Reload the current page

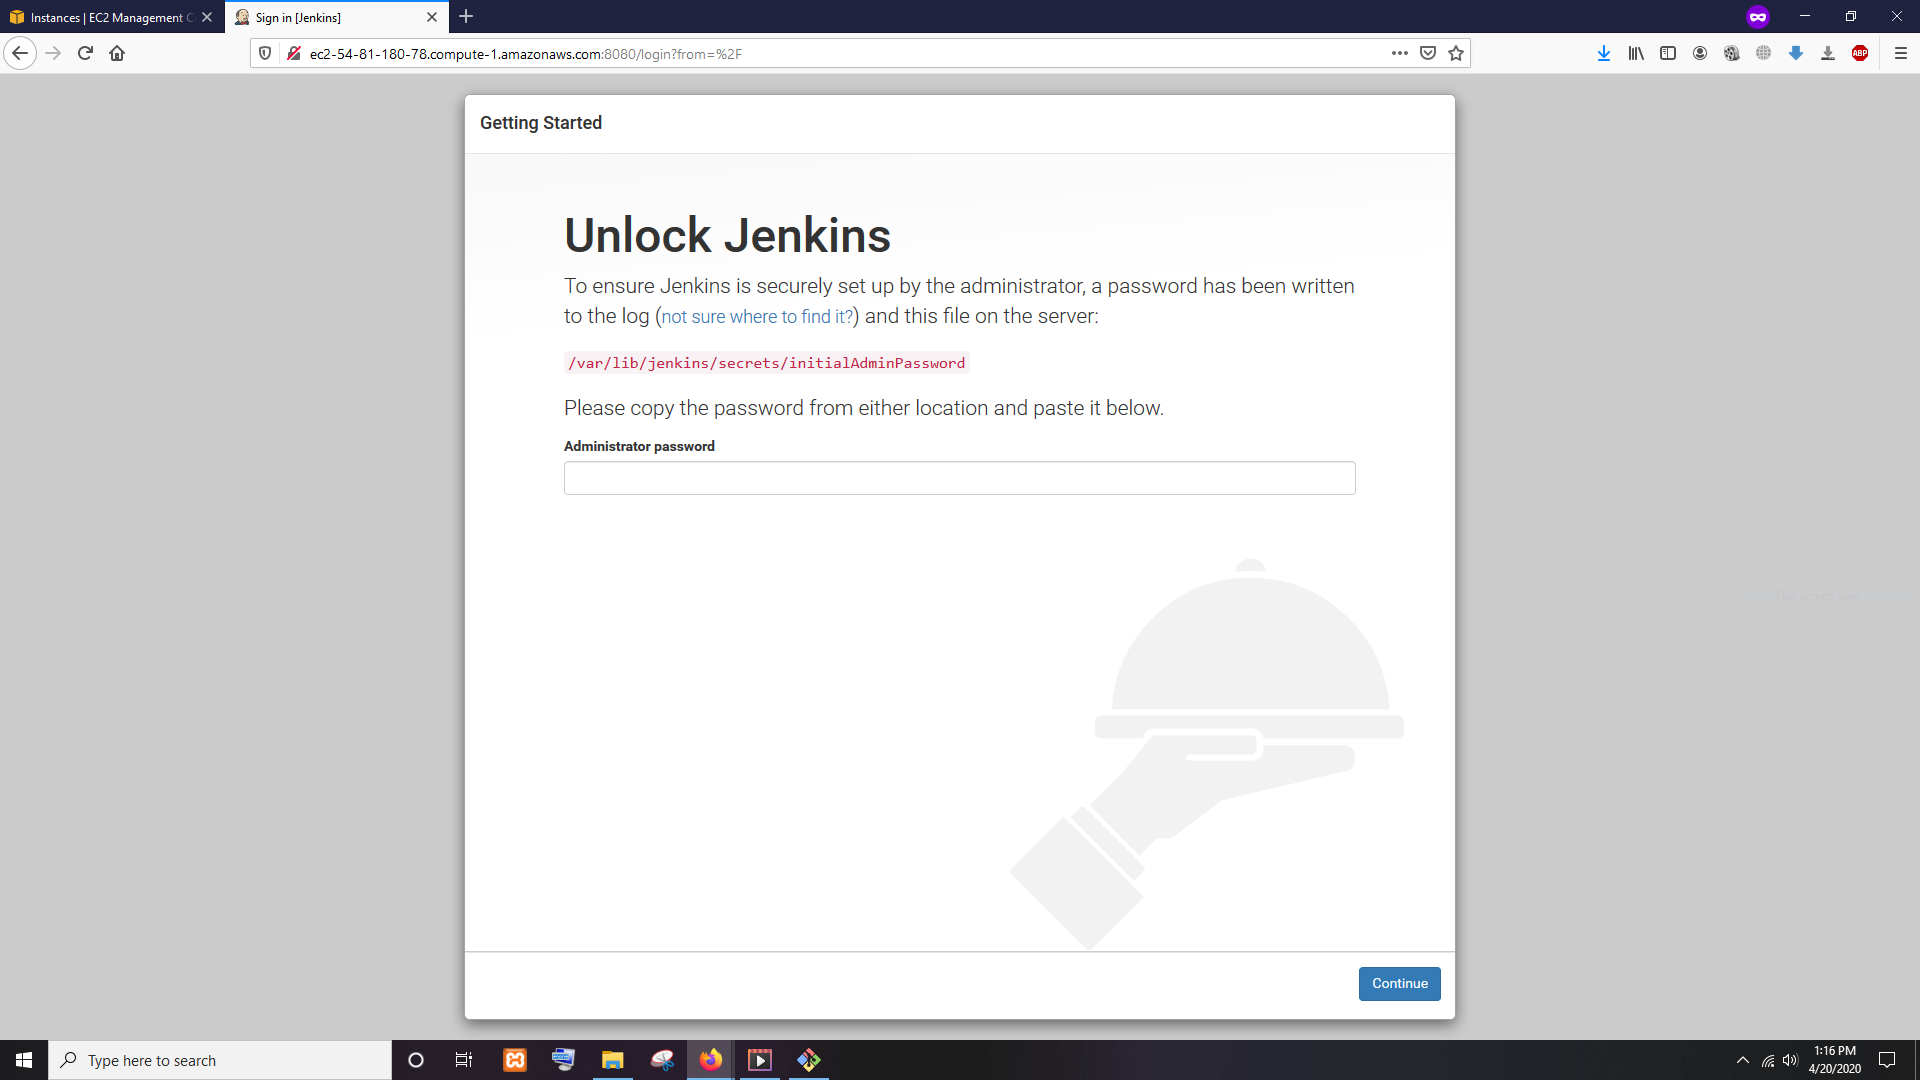pos(85,54)
